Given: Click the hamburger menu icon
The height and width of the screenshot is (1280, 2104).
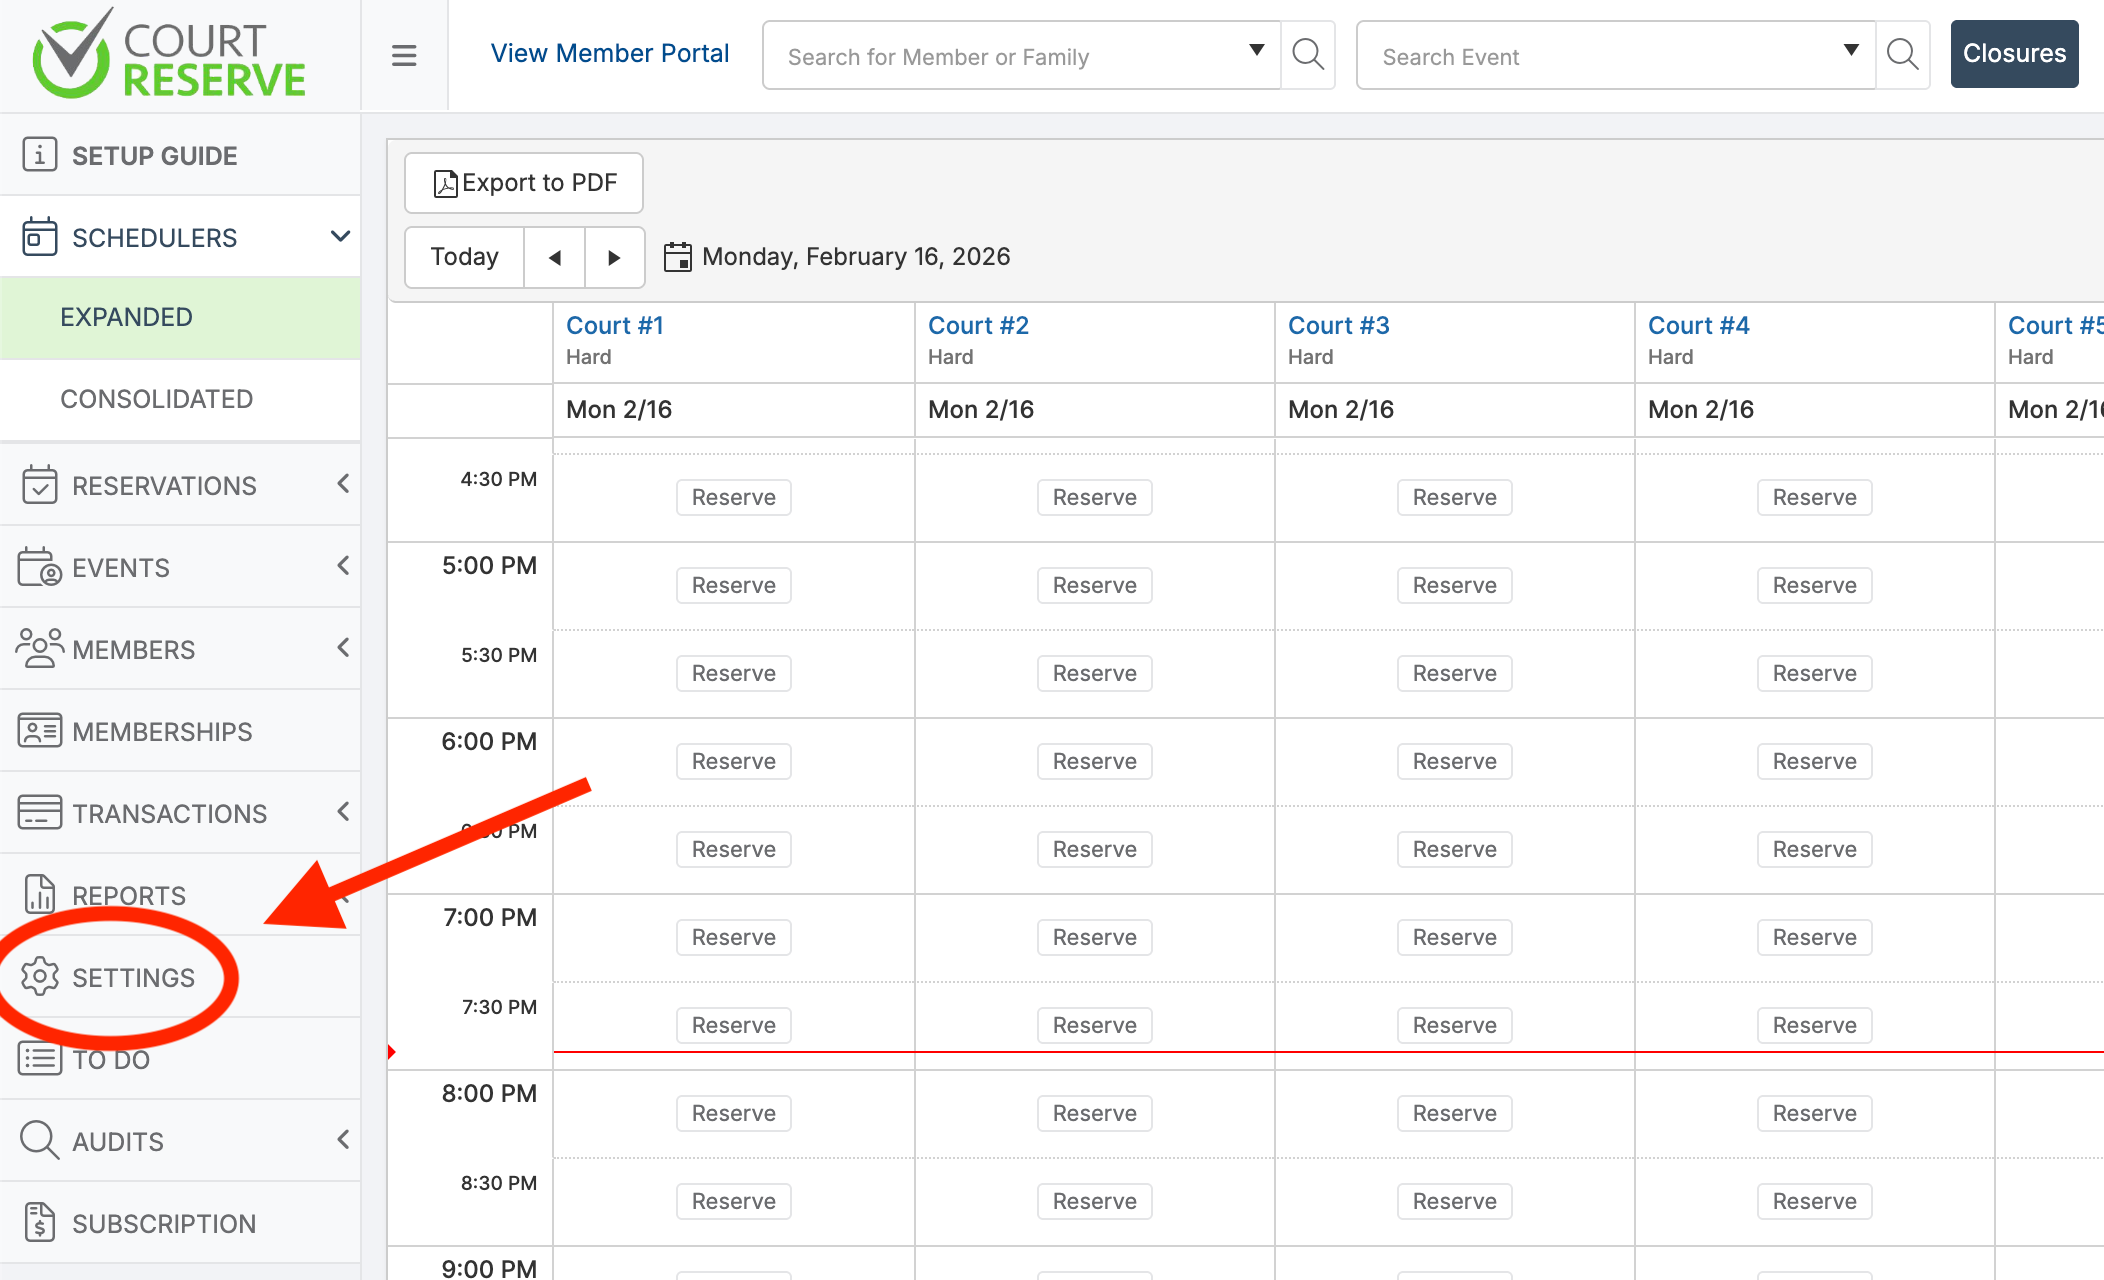Looking at the screenshot, I should coord(404,55).
